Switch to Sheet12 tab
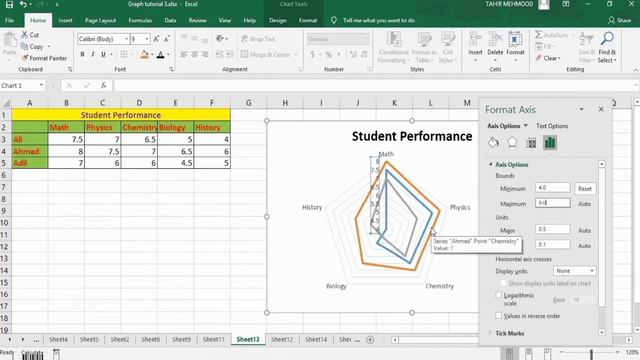The height and width of the screenshot is (360, 640). point(282,339)
